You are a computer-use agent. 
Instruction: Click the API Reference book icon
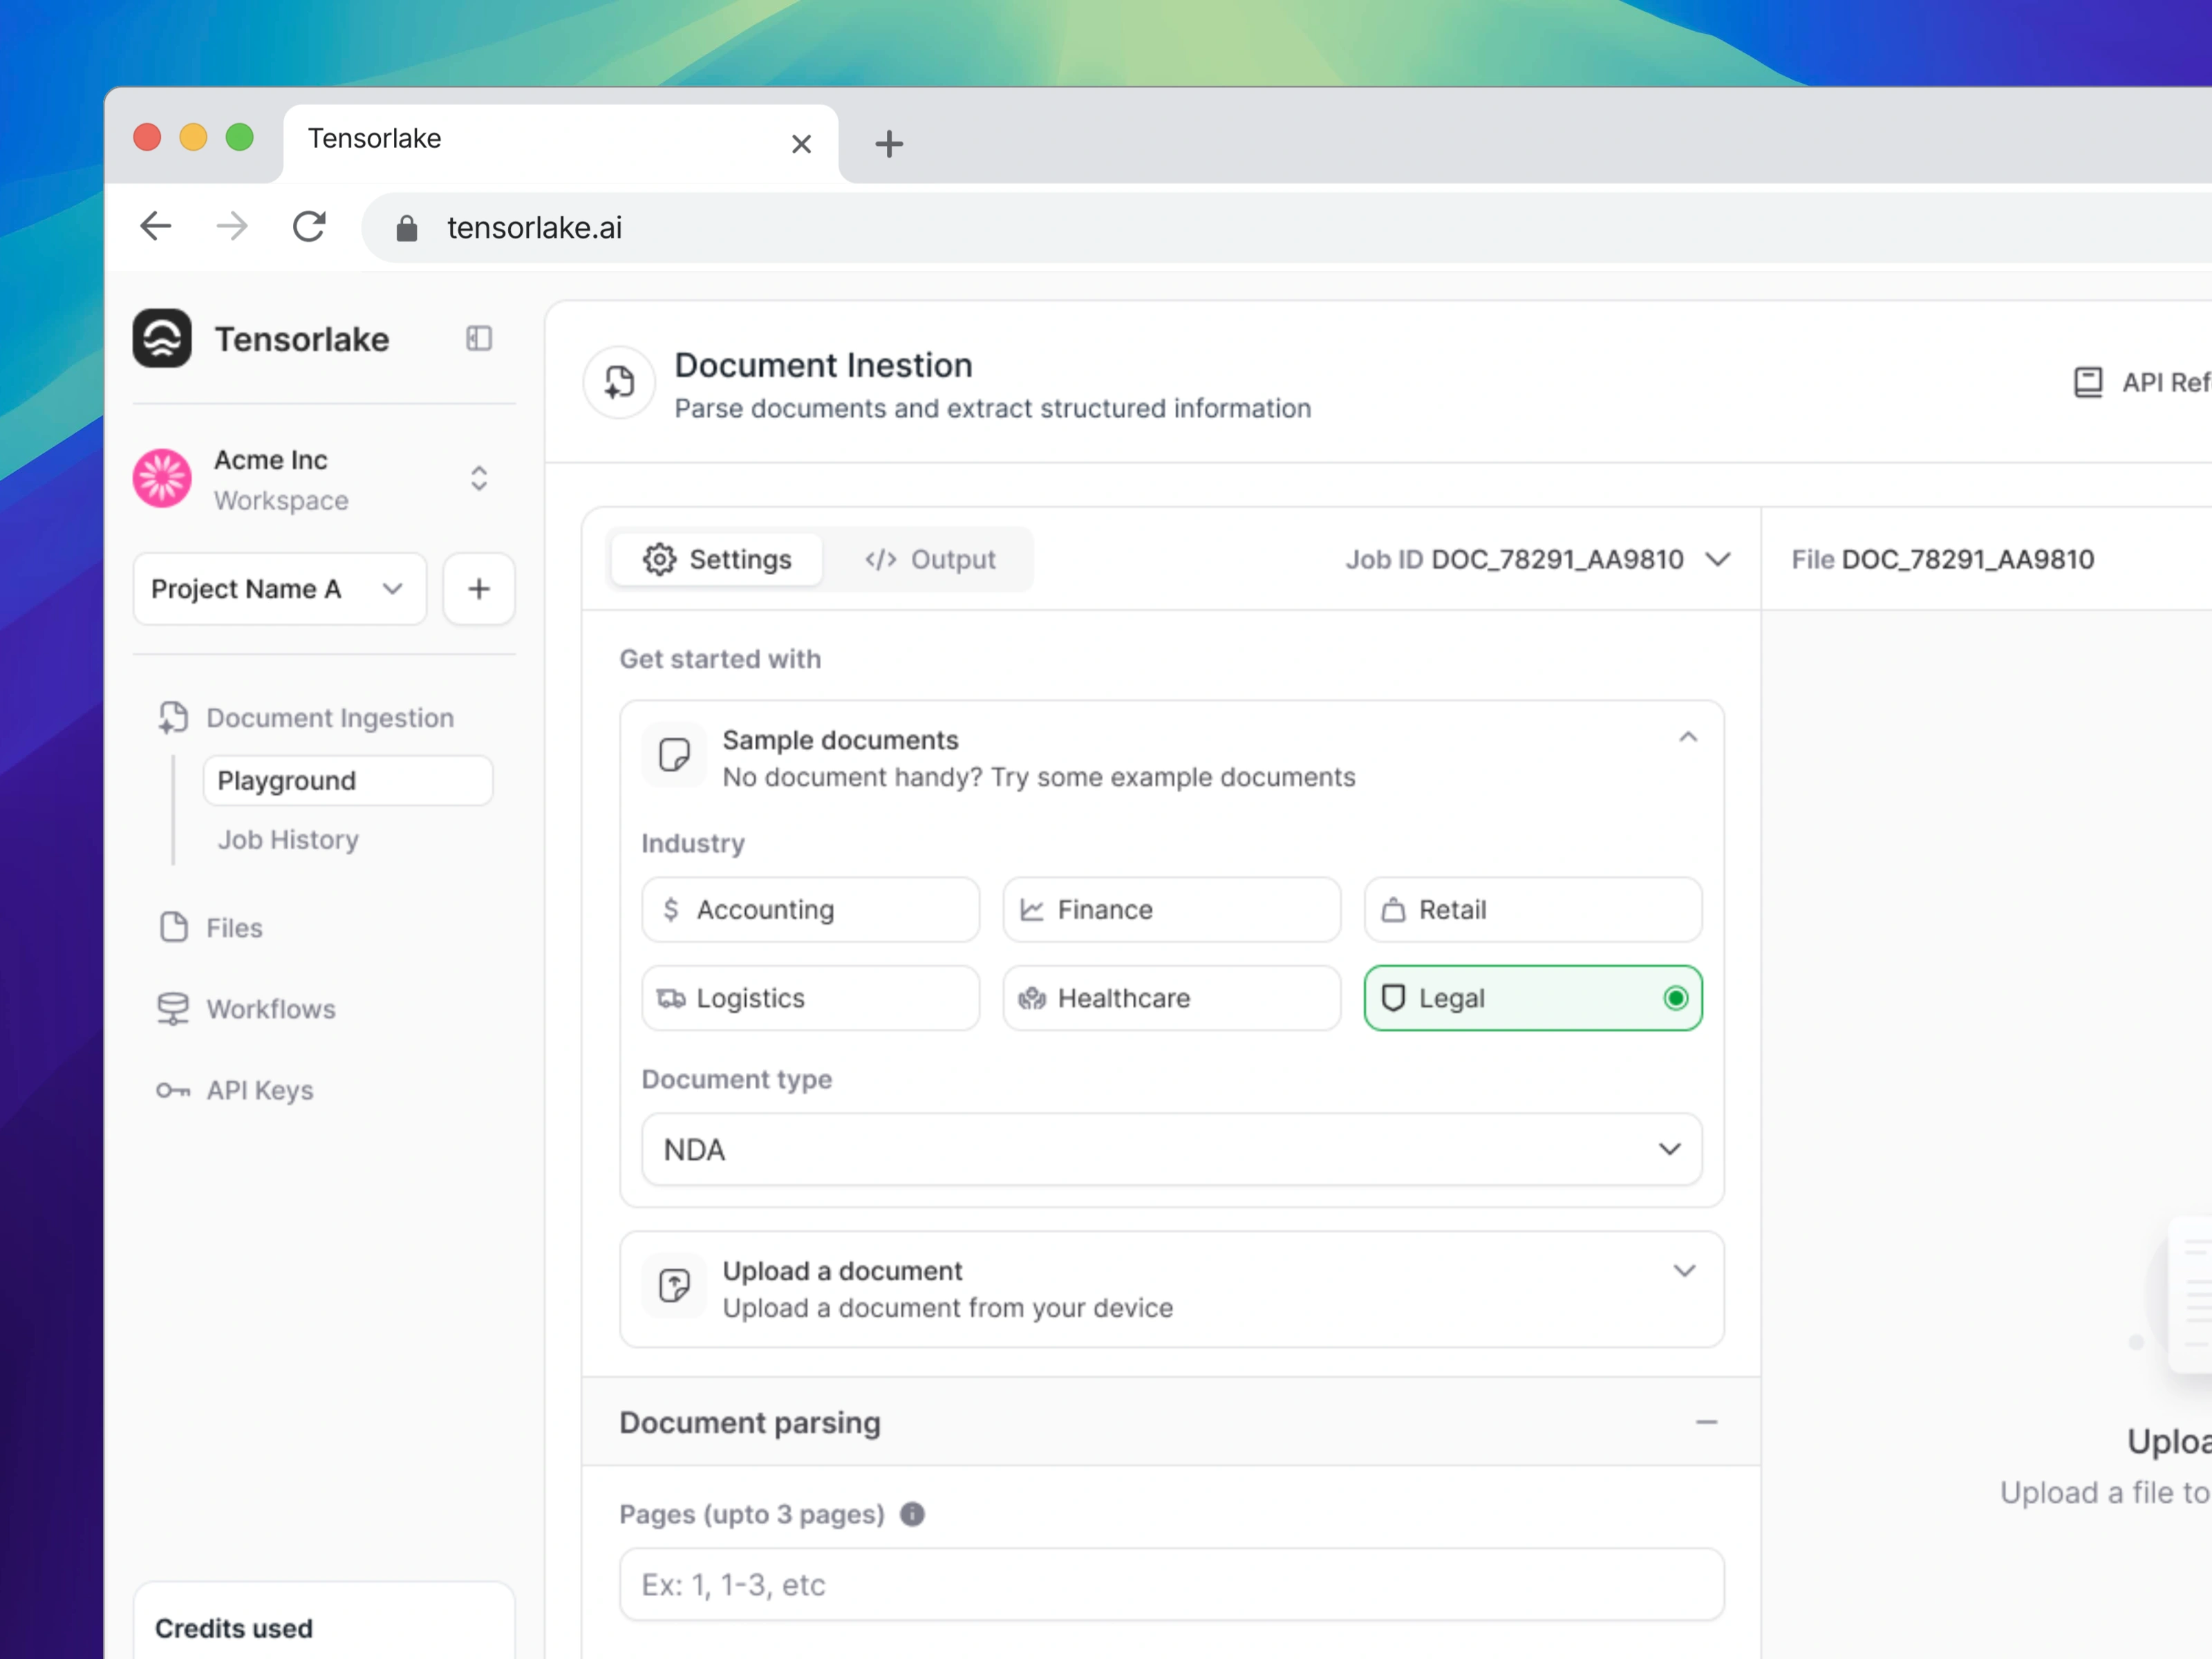click(2087, 382)
